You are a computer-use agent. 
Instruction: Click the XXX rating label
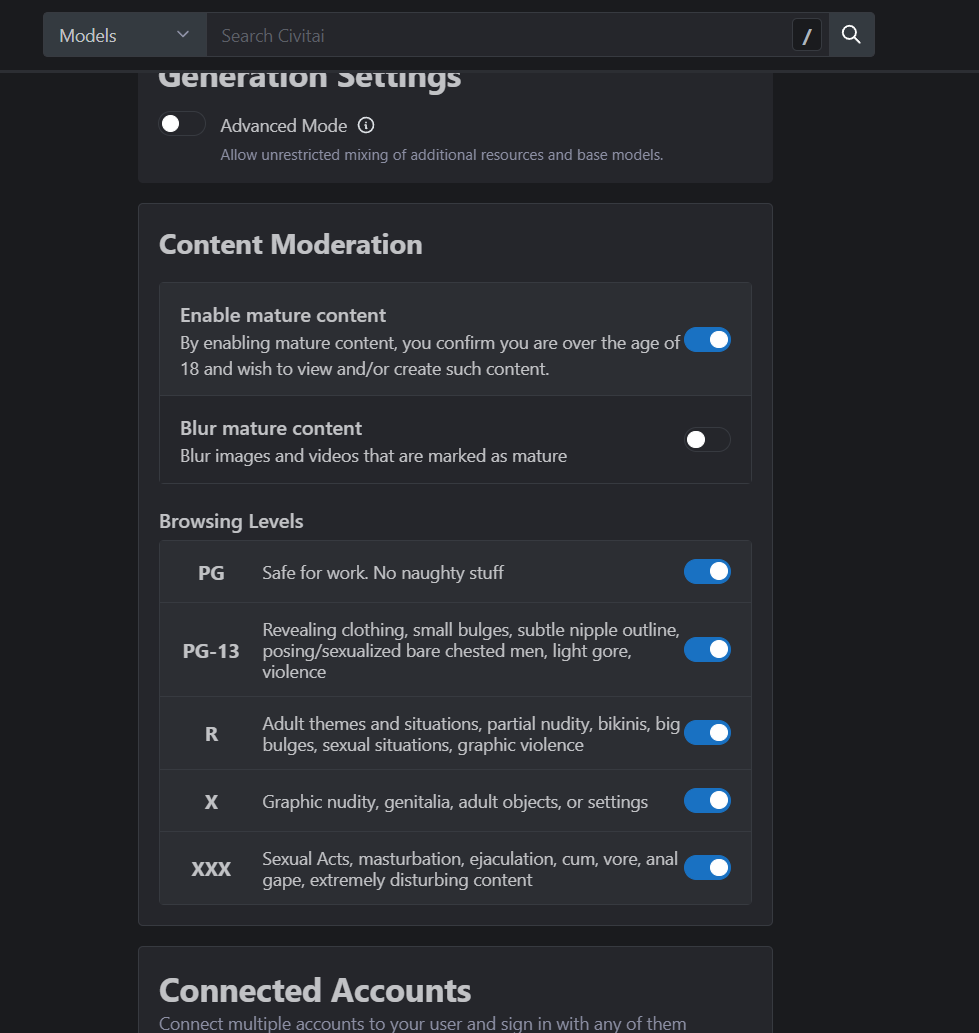tap(211, 870)
